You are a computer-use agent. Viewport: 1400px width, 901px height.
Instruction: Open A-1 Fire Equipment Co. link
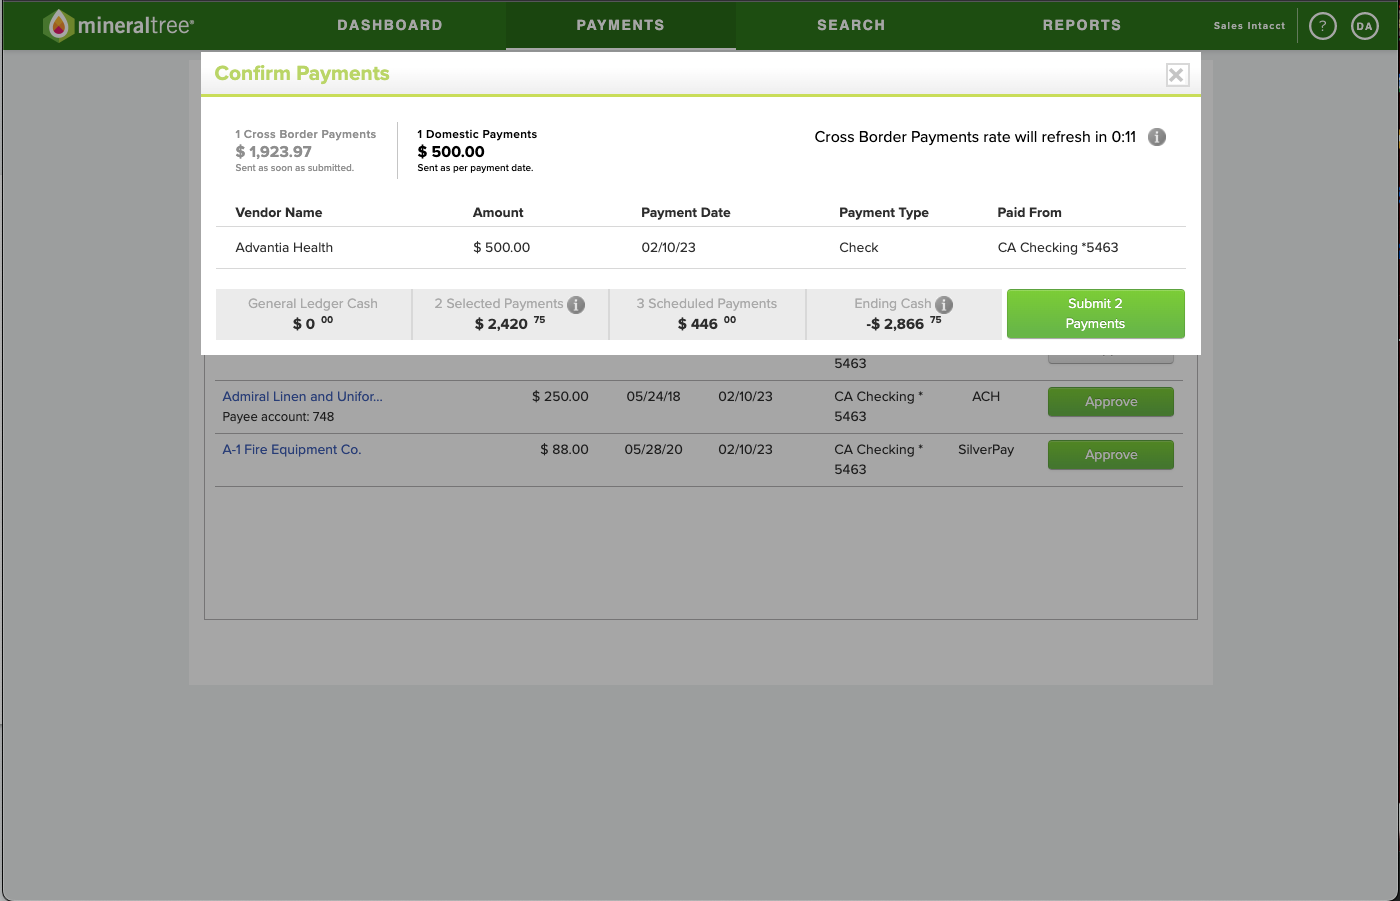[291, 450]
